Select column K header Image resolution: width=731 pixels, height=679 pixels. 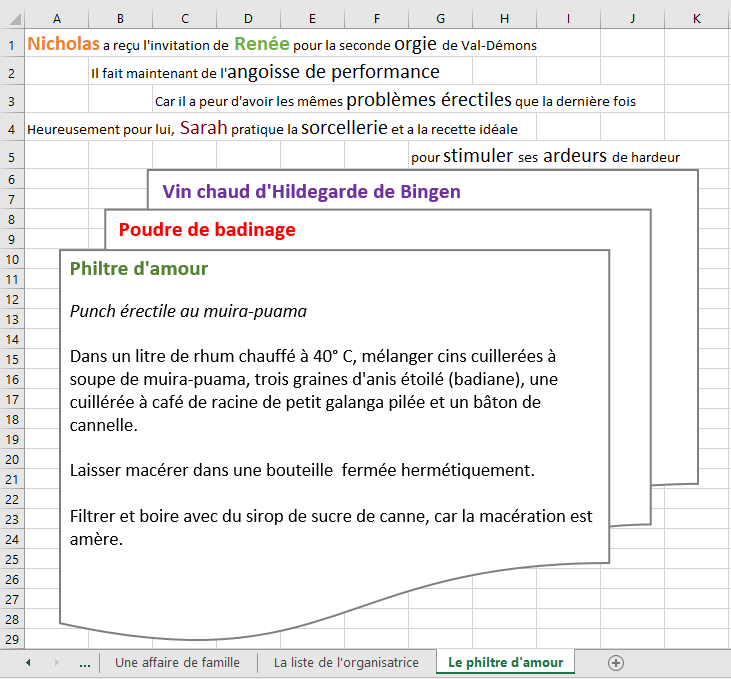point(696,18)
